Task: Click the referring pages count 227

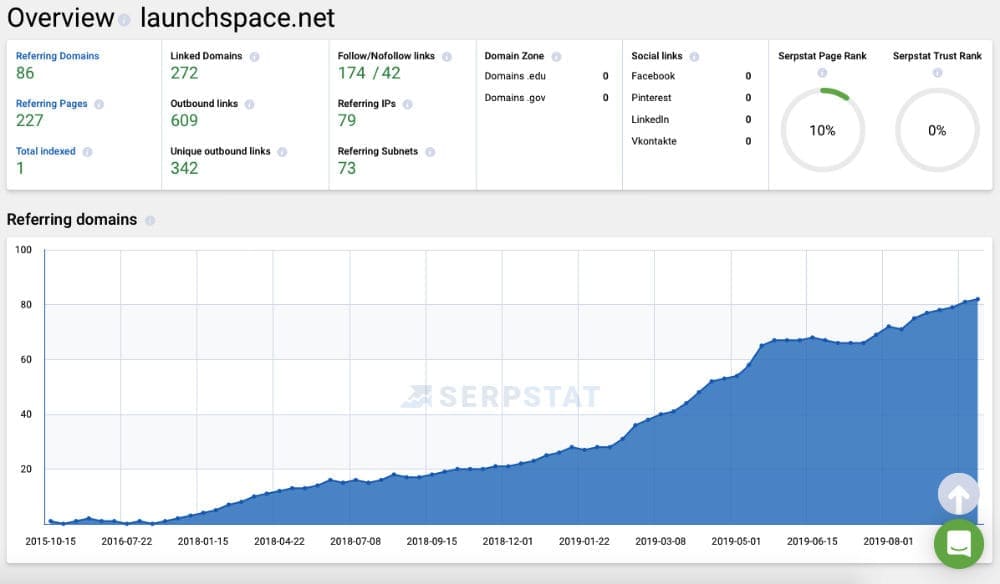Action: (29, 120)
